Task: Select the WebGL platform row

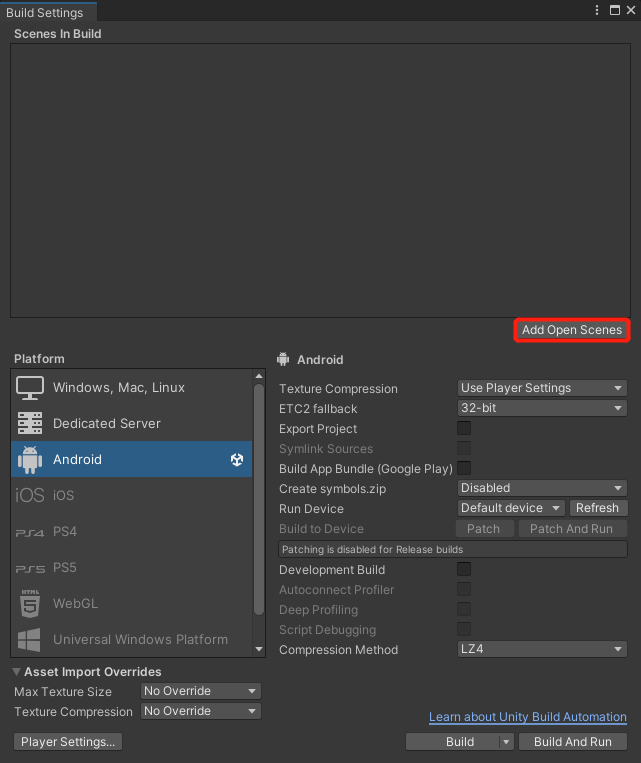Action: coord(131,603)
